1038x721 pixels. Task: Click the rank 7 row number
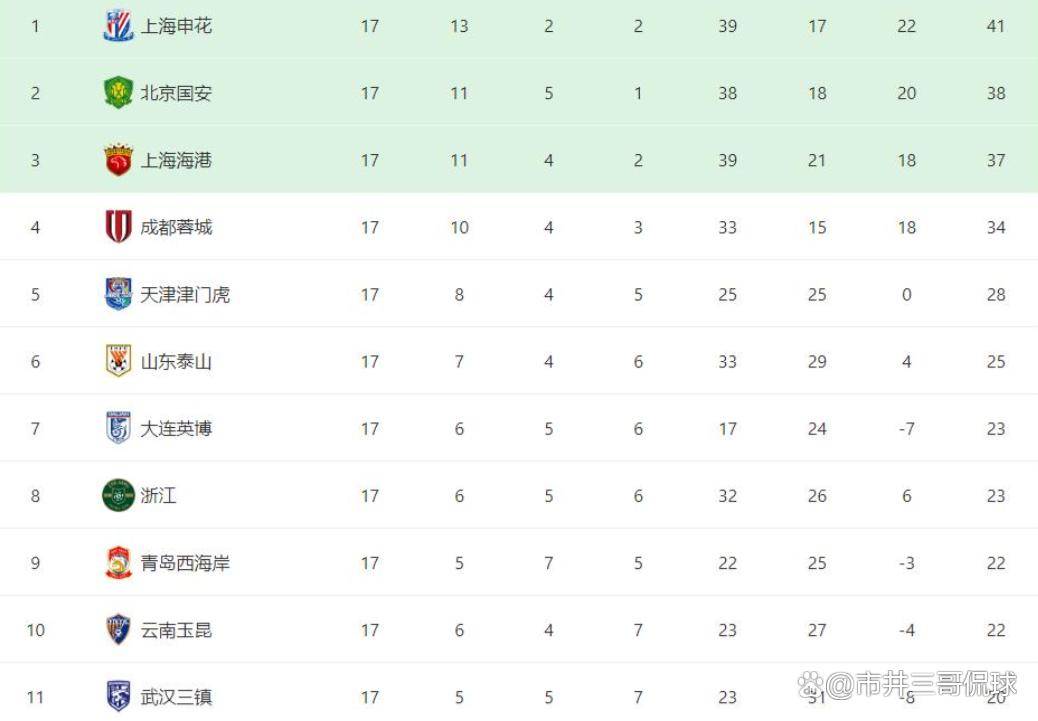[35, 428]
